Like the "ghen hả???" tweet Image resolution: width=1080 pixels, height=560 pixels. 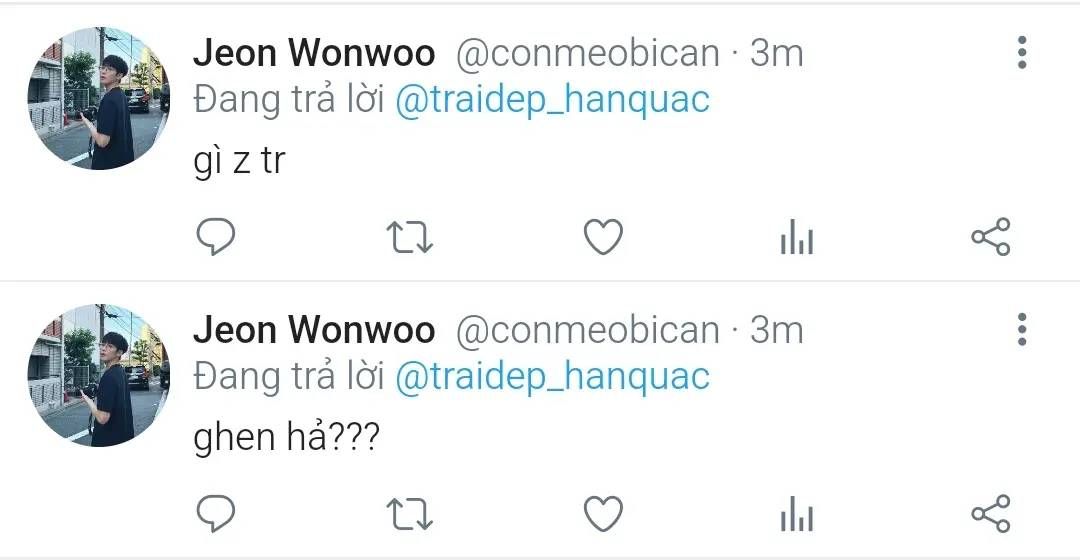603,514
